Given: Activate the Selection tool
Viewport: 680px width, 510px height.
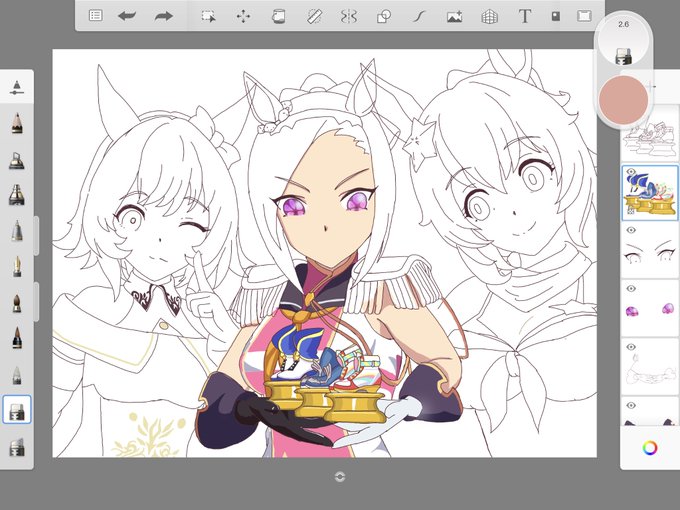Looking at the screenshot, I should (x=209, y=16).
